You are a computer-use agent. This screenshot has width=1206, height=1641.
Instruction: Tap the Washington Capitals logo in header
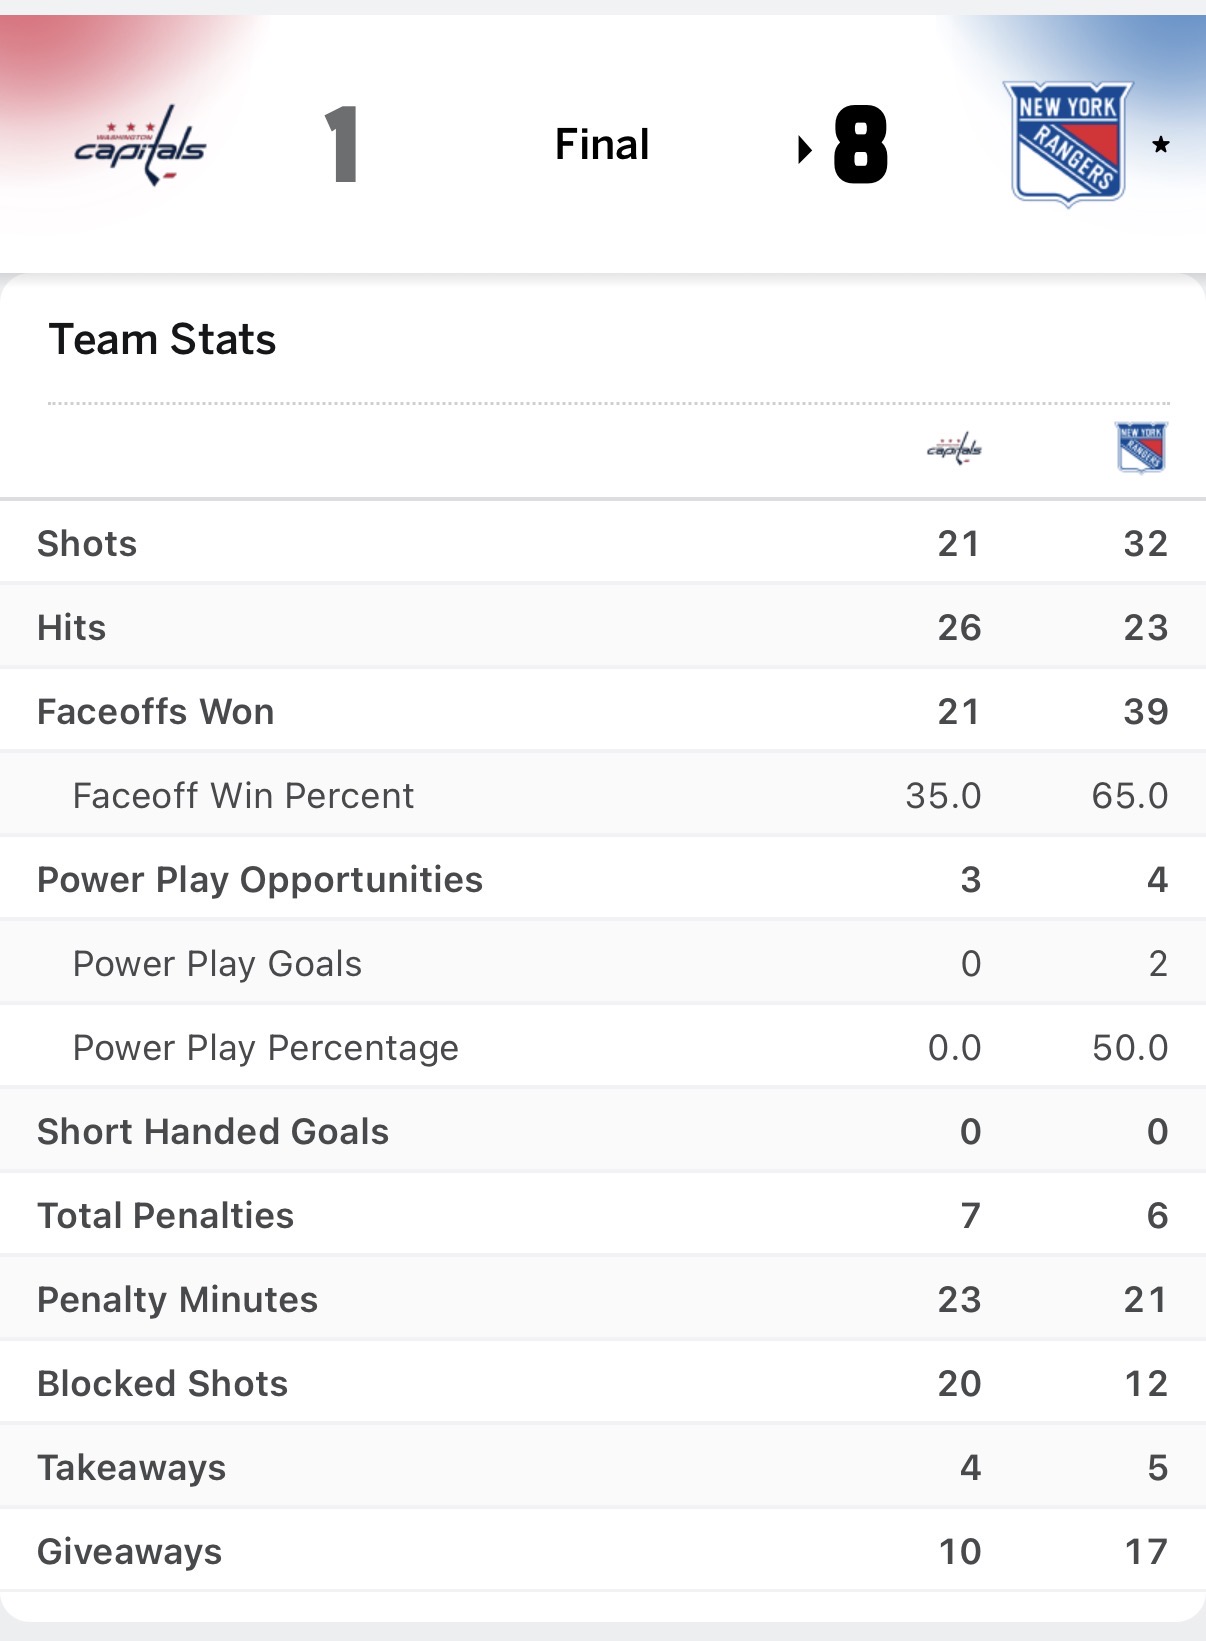(141, 146)
